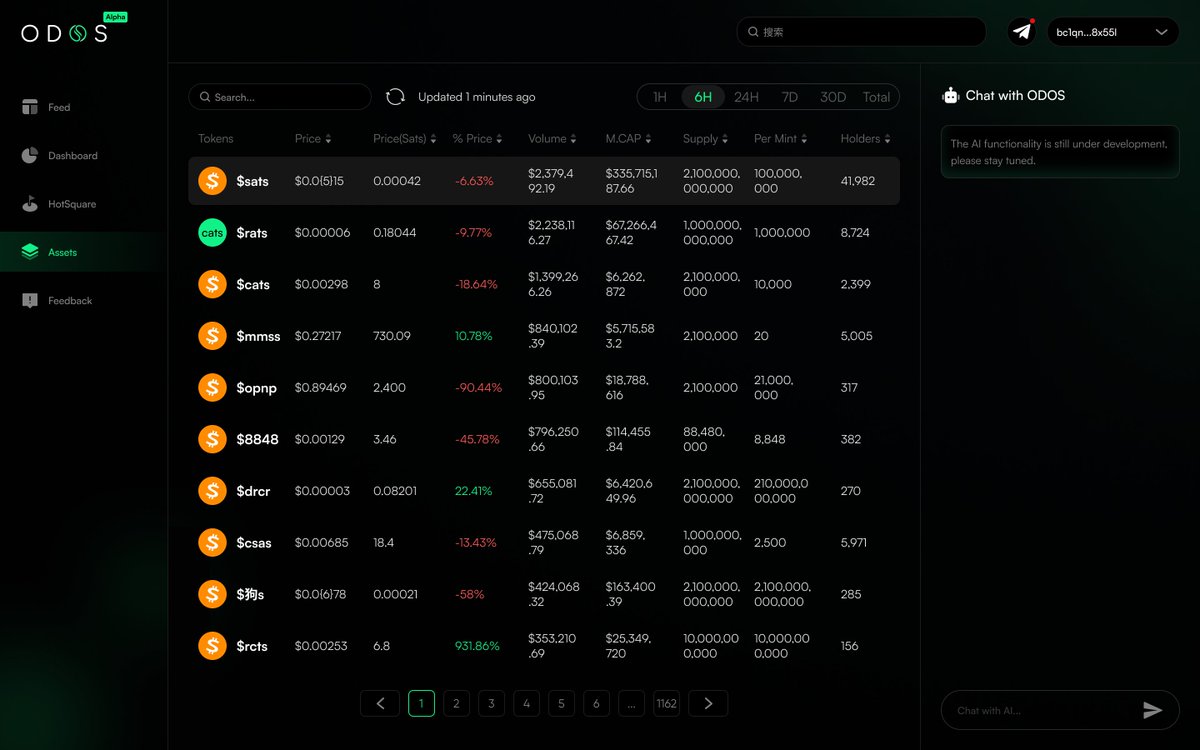Viewport: 1200px width, 750px height.
Task: Send chat message with send arrow icon
Action: pos(1153,710)
